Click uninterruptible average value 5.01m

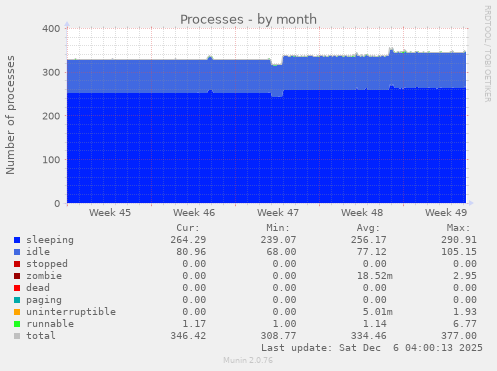click(x=377, y=312)
